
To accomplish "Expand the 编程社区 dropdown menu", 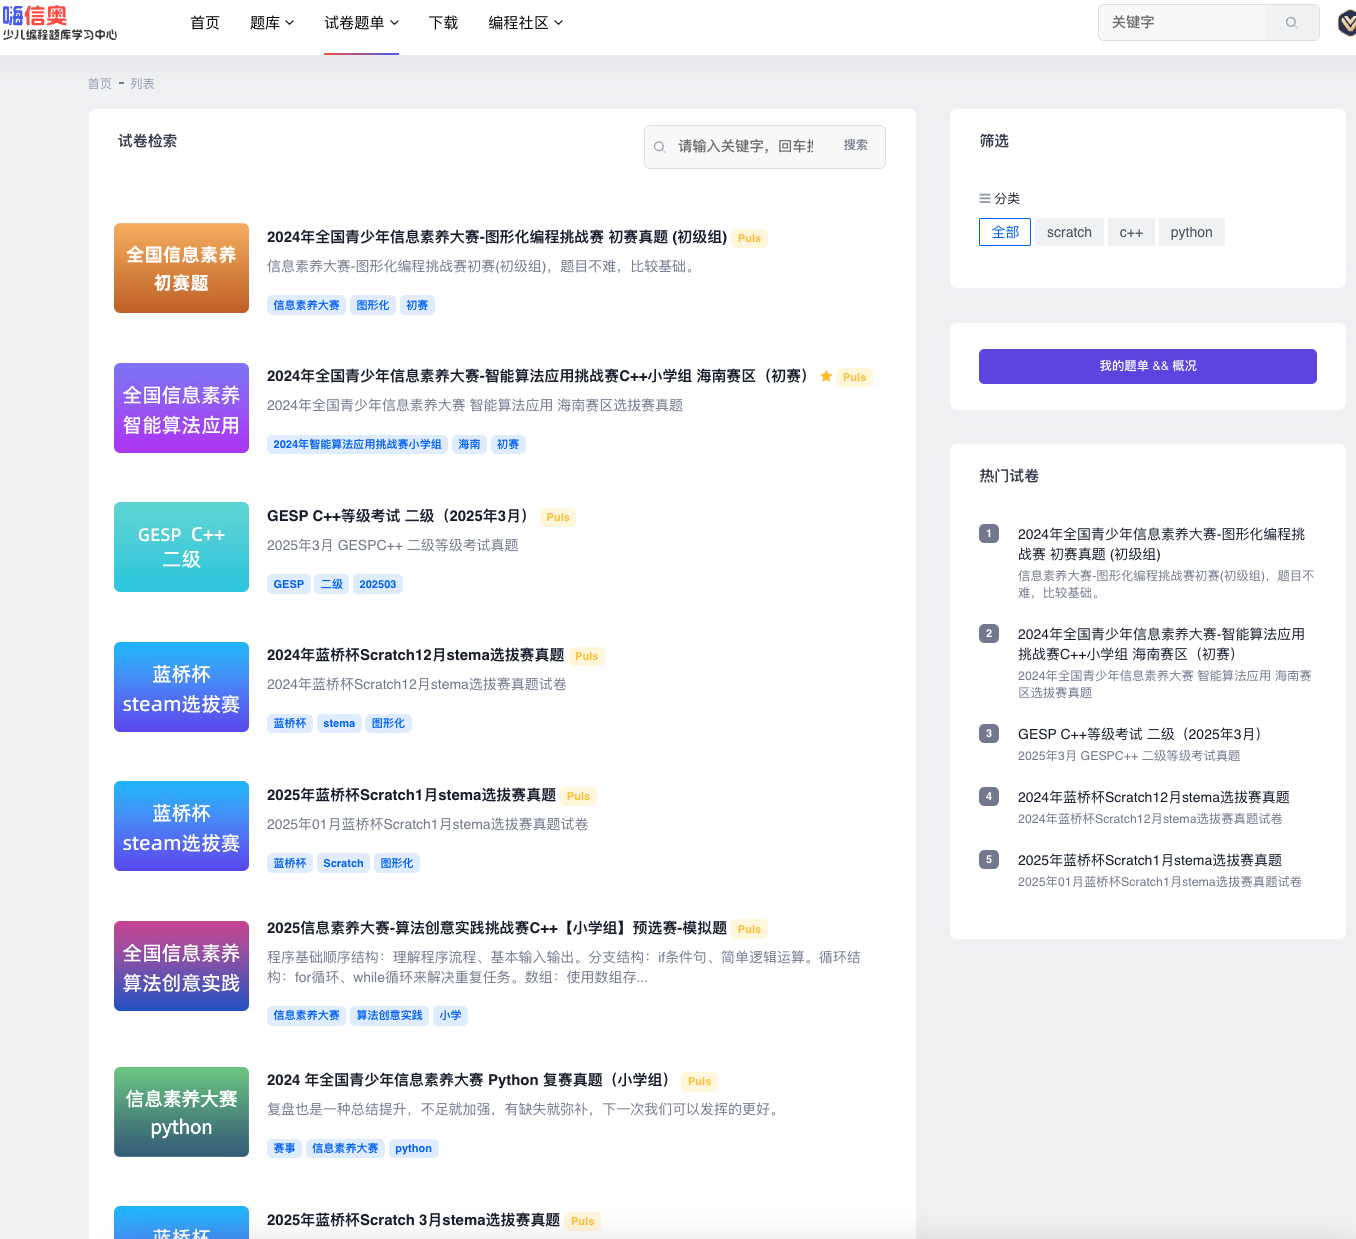I will coord(526,23).
